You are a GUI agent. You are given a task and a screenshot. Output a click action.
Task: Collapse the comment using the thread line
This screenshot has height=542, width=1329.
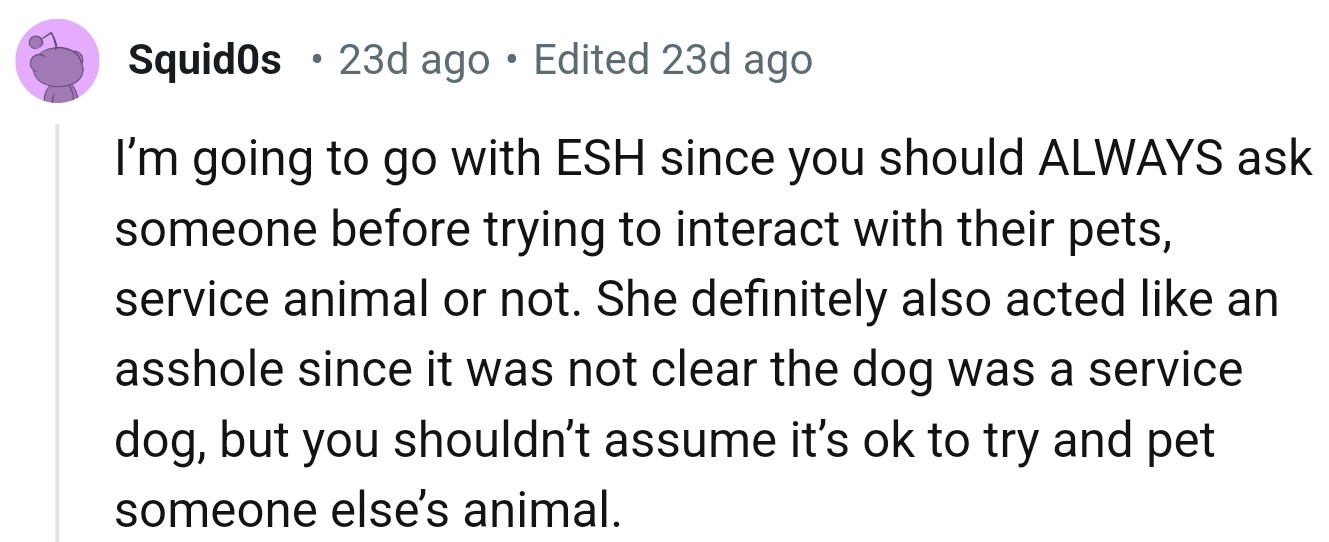tap(58, 330)
